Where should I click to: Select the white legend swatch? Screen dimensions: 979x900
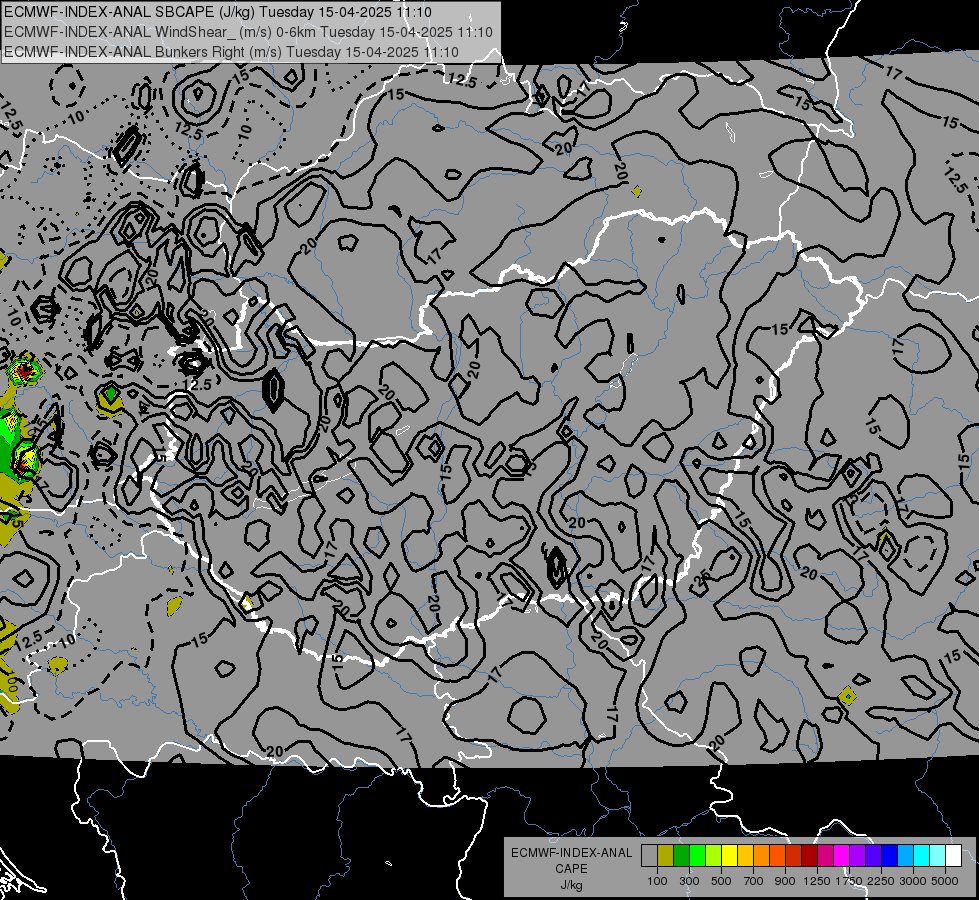tap(953, 856)
